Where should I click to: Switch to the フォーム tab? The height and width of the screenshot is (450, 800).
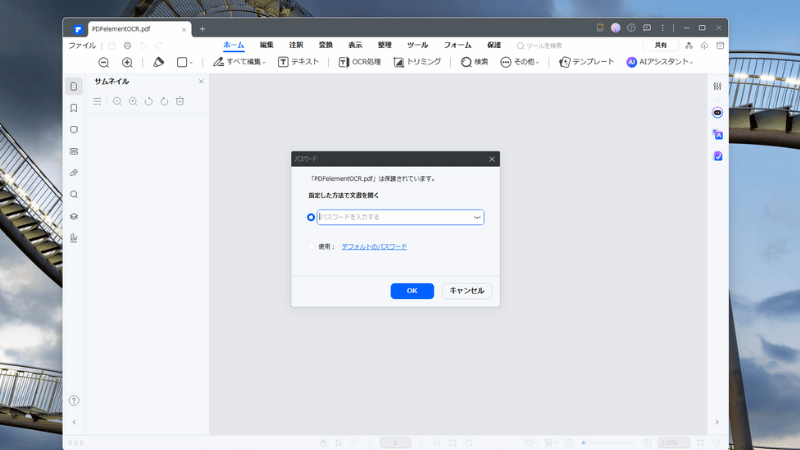pyautogui.click(x=458, y=45)
